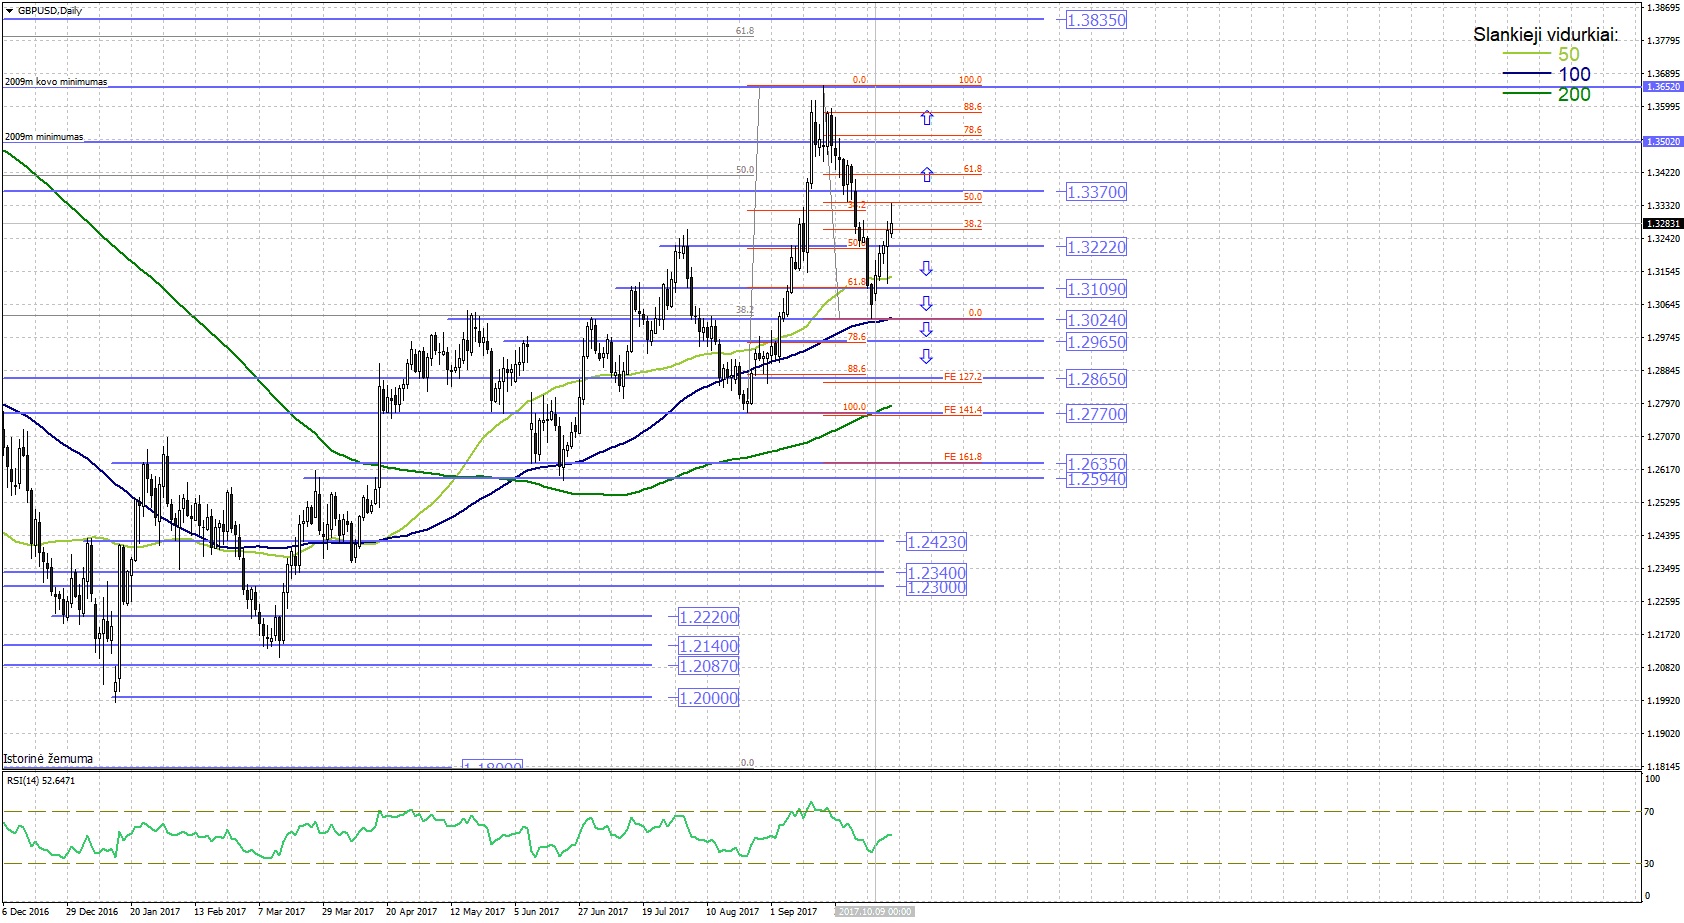The image size is (1684, 923).
Task: Select the down arrow just below the 1.32220 line
Action: click(927, 268)
